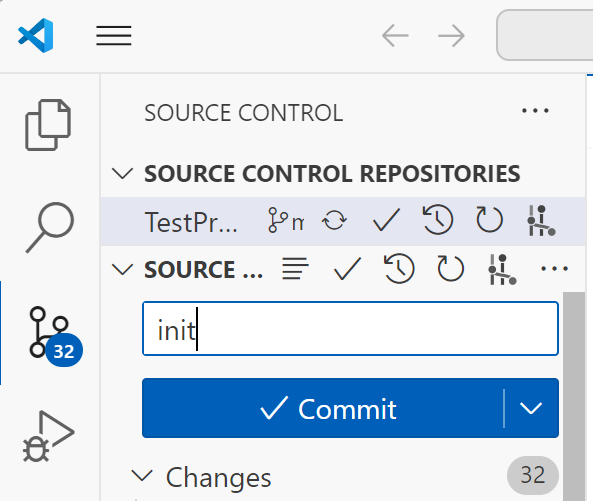Refresh icon in TestPr repository row
The width and height of the screenshot is (593, 501).
pyautogui.click(x=489, y=219)
